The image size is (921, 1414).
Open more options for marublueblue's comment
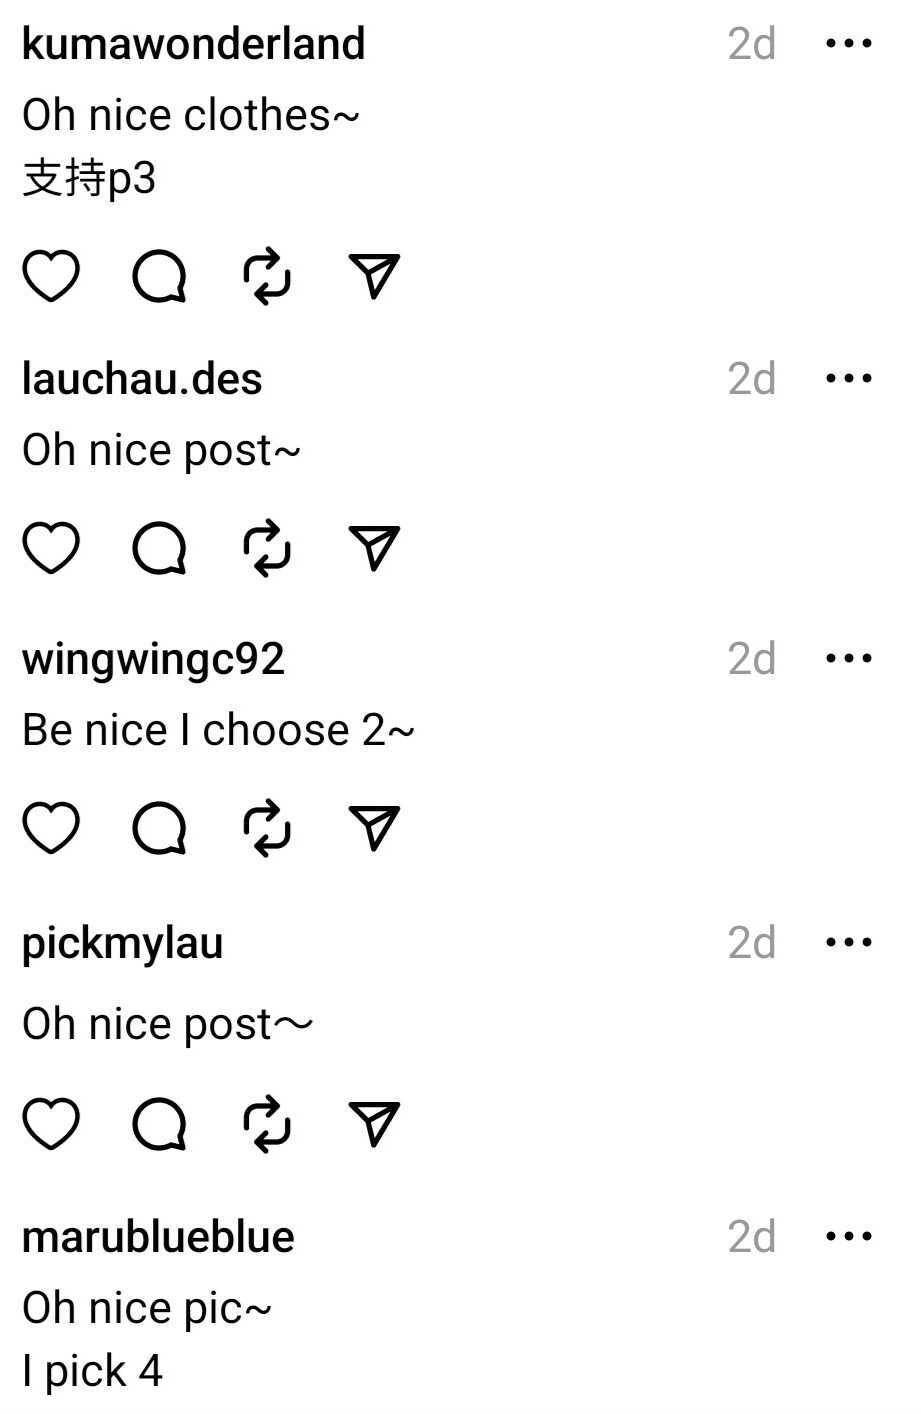849,1237
